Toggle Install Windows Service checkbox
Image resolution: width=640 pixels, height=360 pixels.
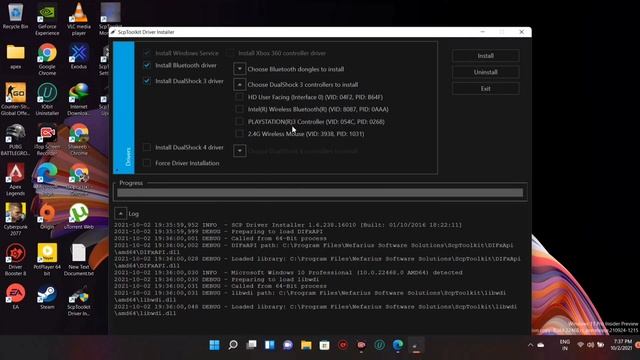point(147,53)
